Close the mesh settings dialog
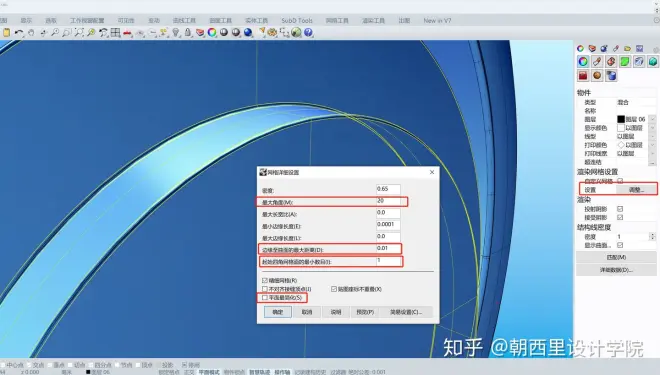660x375 pixels. tap(432, 172)
